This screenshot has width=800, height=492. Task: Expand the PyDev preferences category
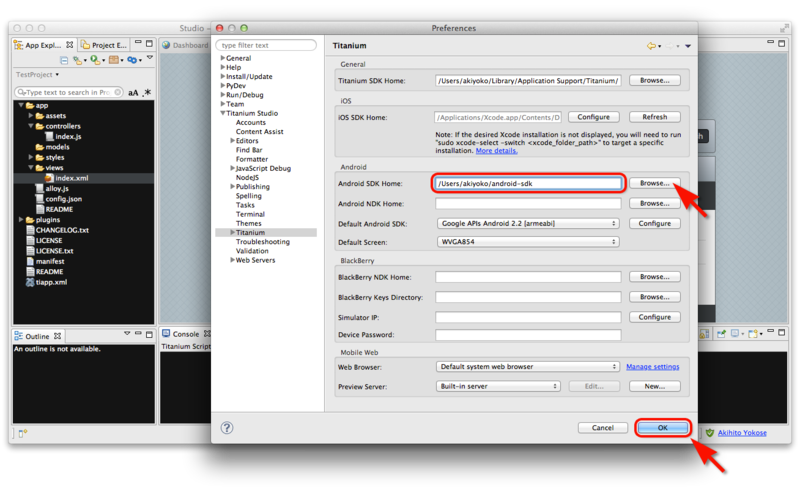(222, 86)
